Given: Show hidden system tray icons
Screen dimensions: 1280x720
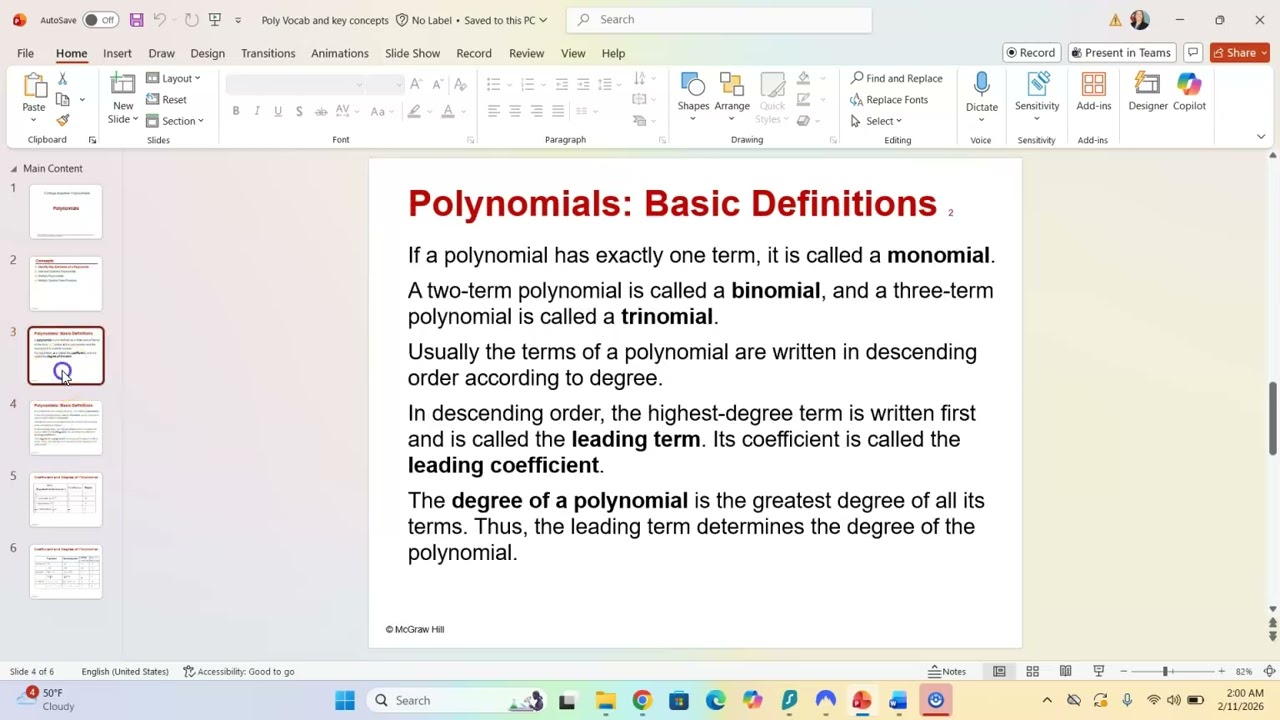Looking at the screenshot, I should pos(1047,701).
